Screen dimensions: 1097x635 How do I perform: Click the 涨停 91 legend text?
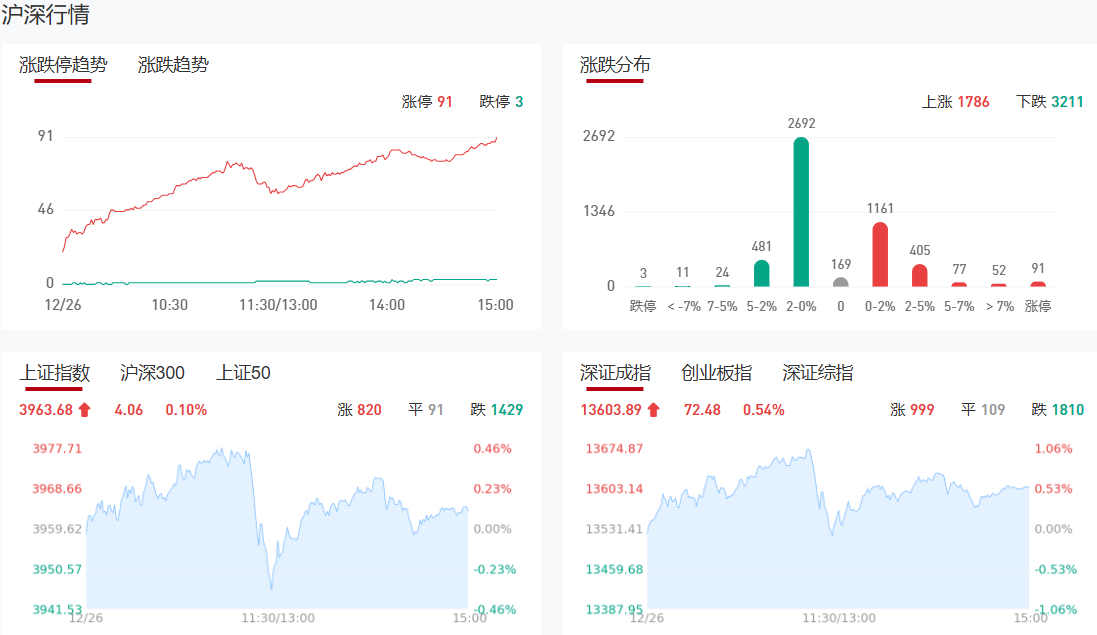pos(427,102)
